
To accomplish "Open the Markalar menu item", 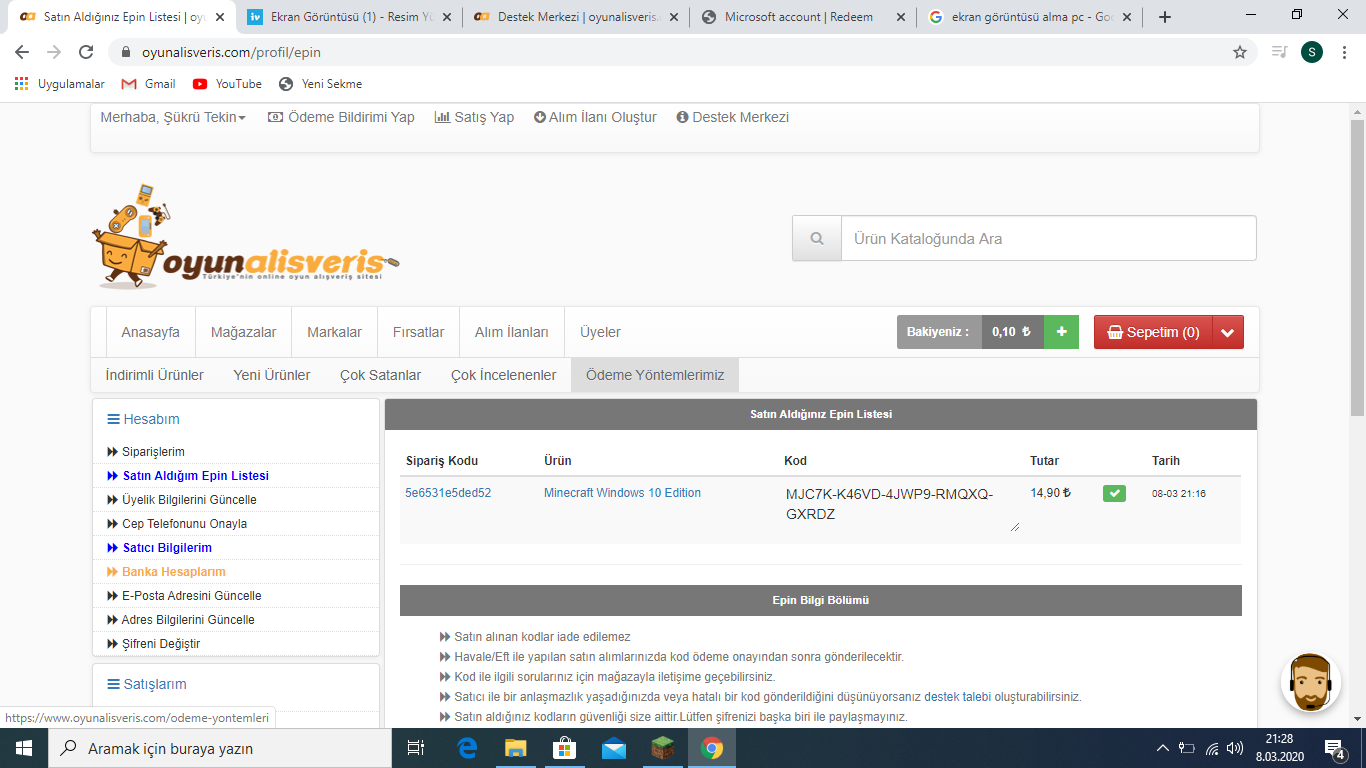I will pyautogui.click(x=334, y=332).
